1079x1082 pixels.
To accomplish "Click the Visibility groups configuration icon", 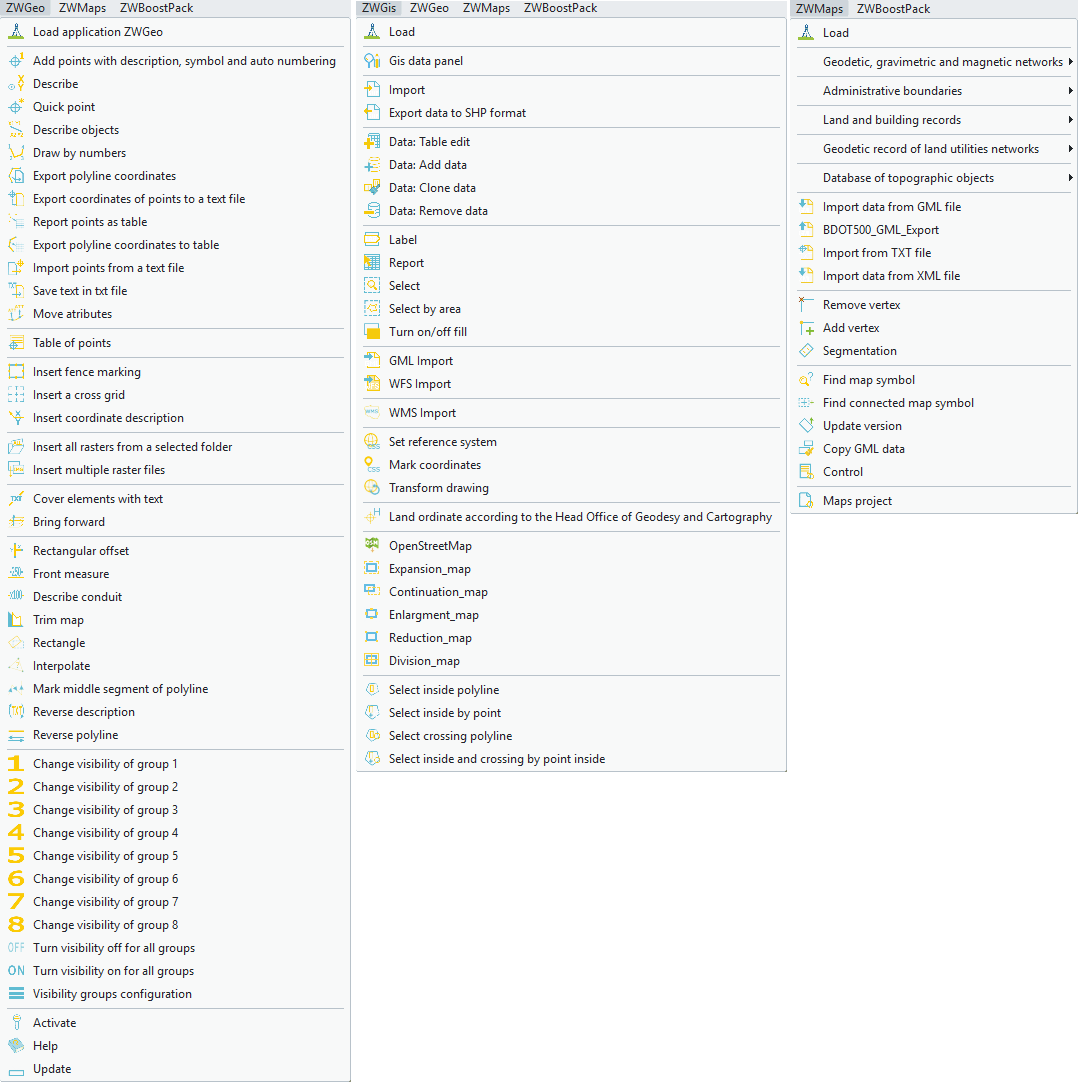I will coord(16,994).
